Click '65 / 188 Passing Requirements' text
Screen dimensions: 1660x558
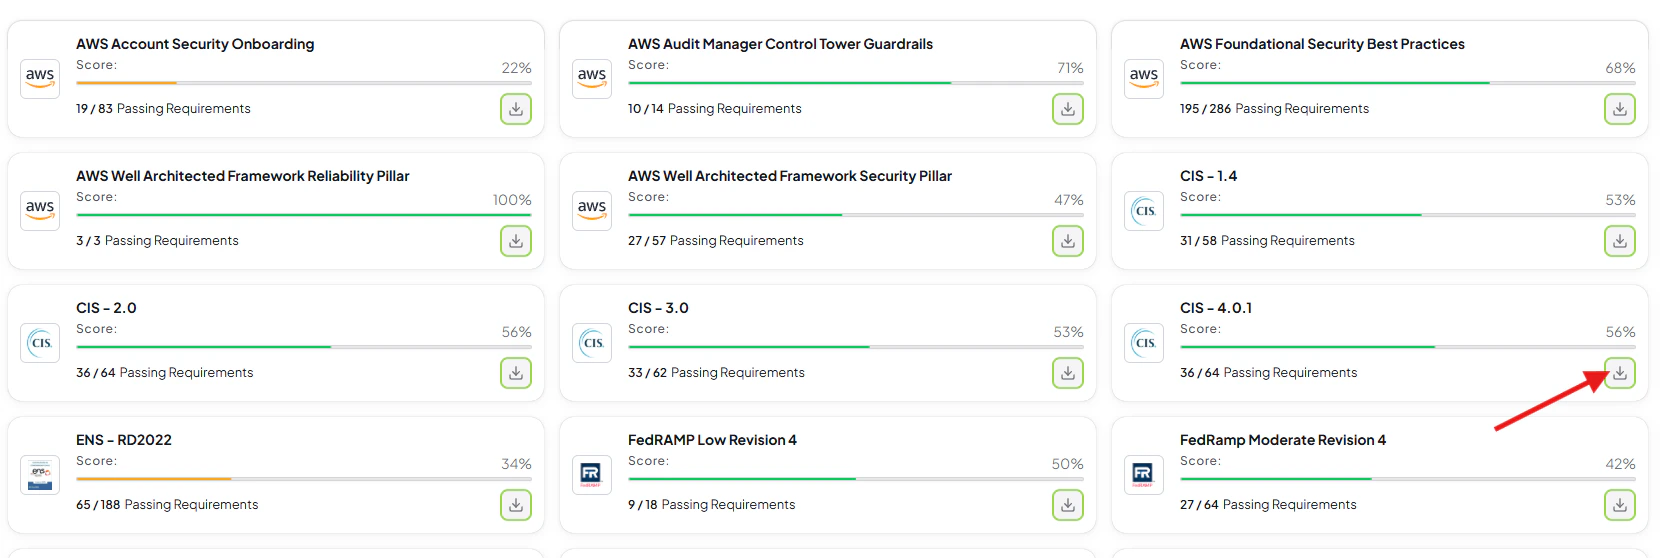coord(167,505)
